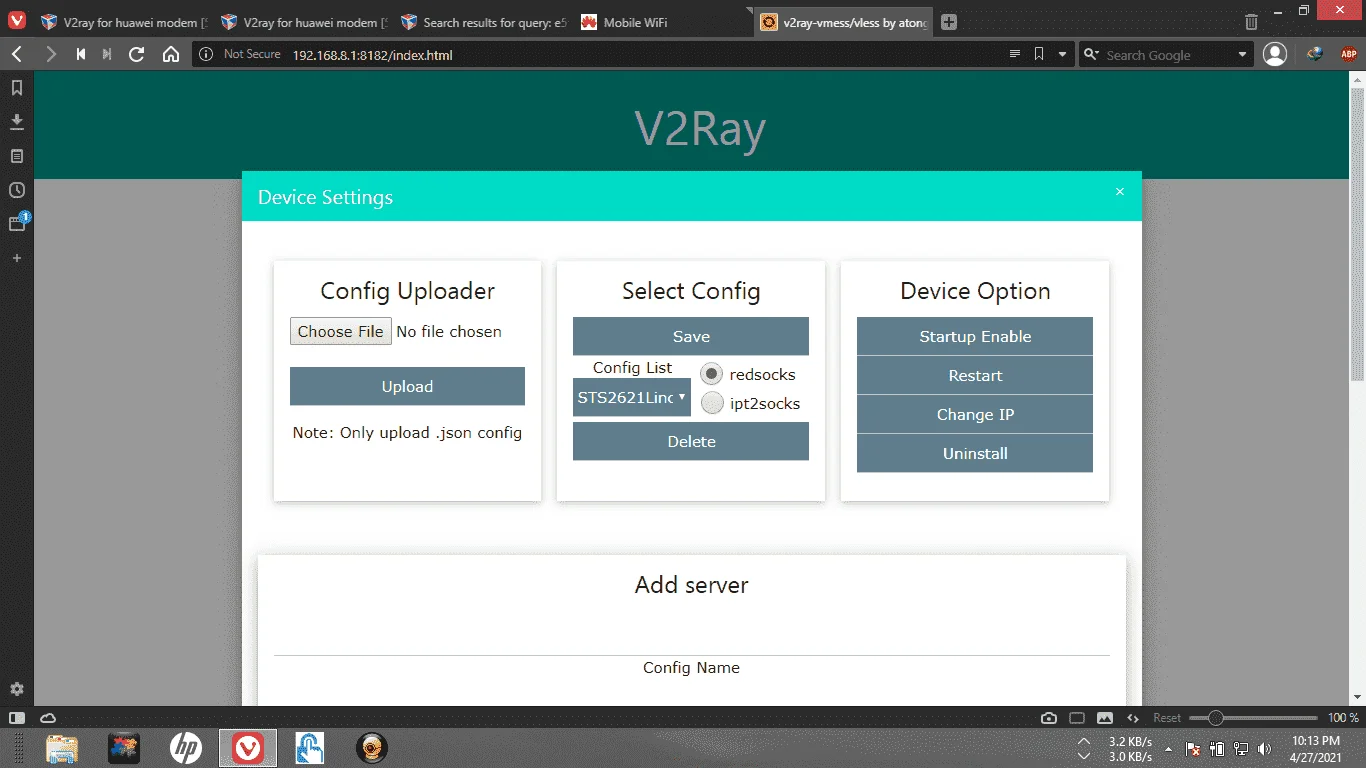Bookmark this page from address bar
The height and width of the screenshot is (768, 1366).
(1039, 54)
